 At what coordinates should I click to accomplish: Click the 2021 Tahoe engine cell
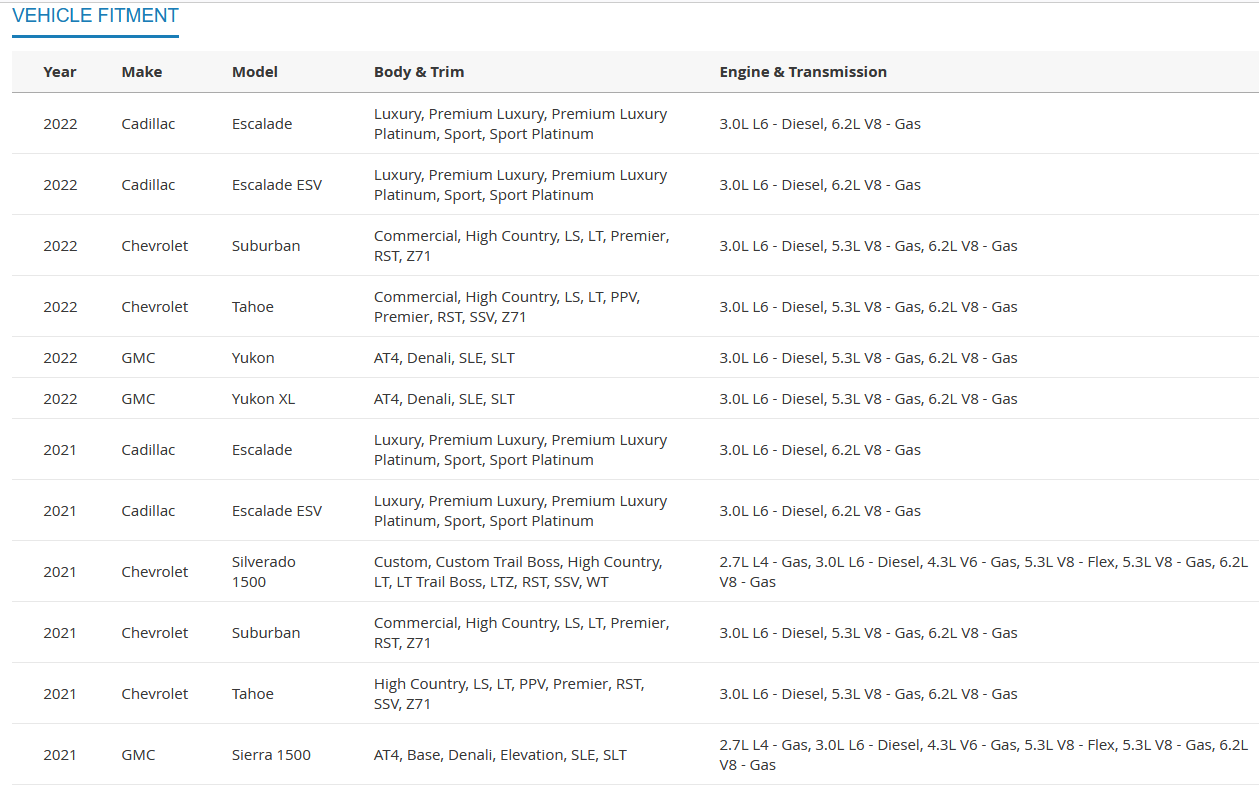point(868,694)
